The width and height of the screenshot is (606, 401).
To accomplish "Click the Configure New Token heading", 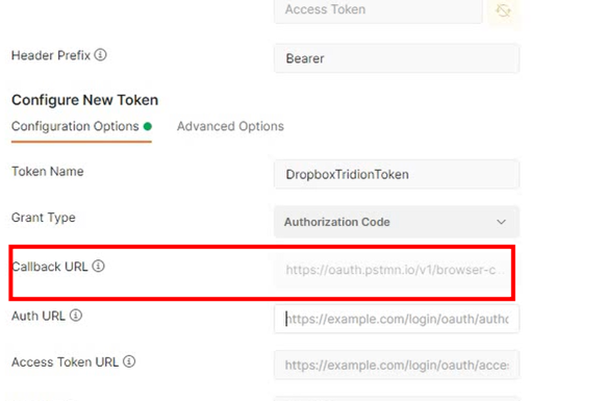I will pos(85,100).
